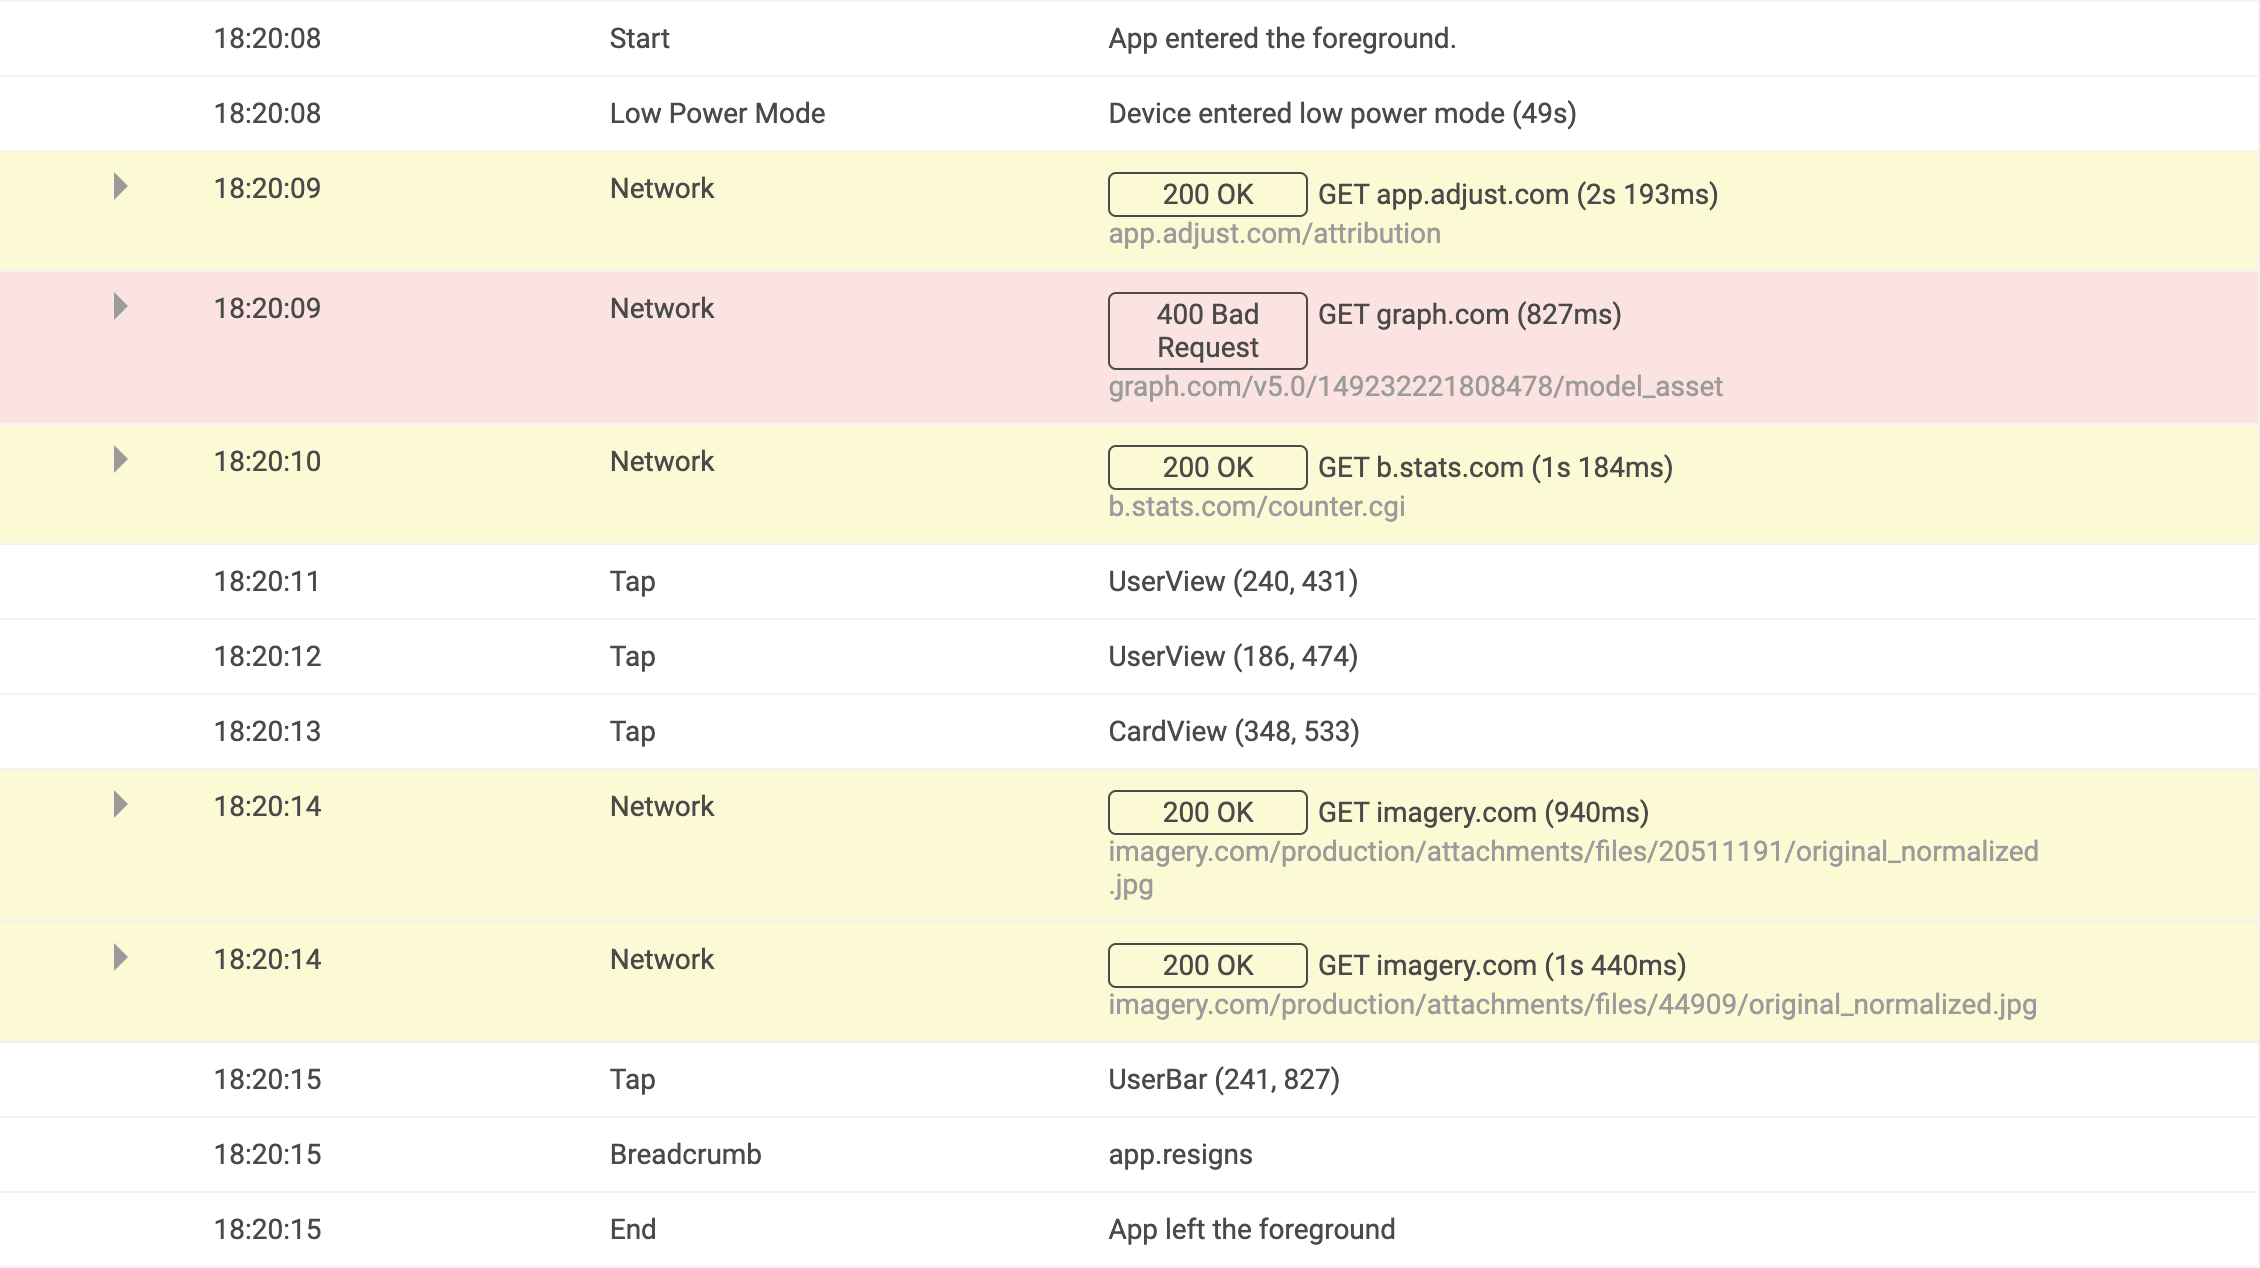Screen dimensions: 2260x1268
Task: Open the b.stats.com/counter.cgi URL
Action: pyautogui.click(x=1256, y=507)
